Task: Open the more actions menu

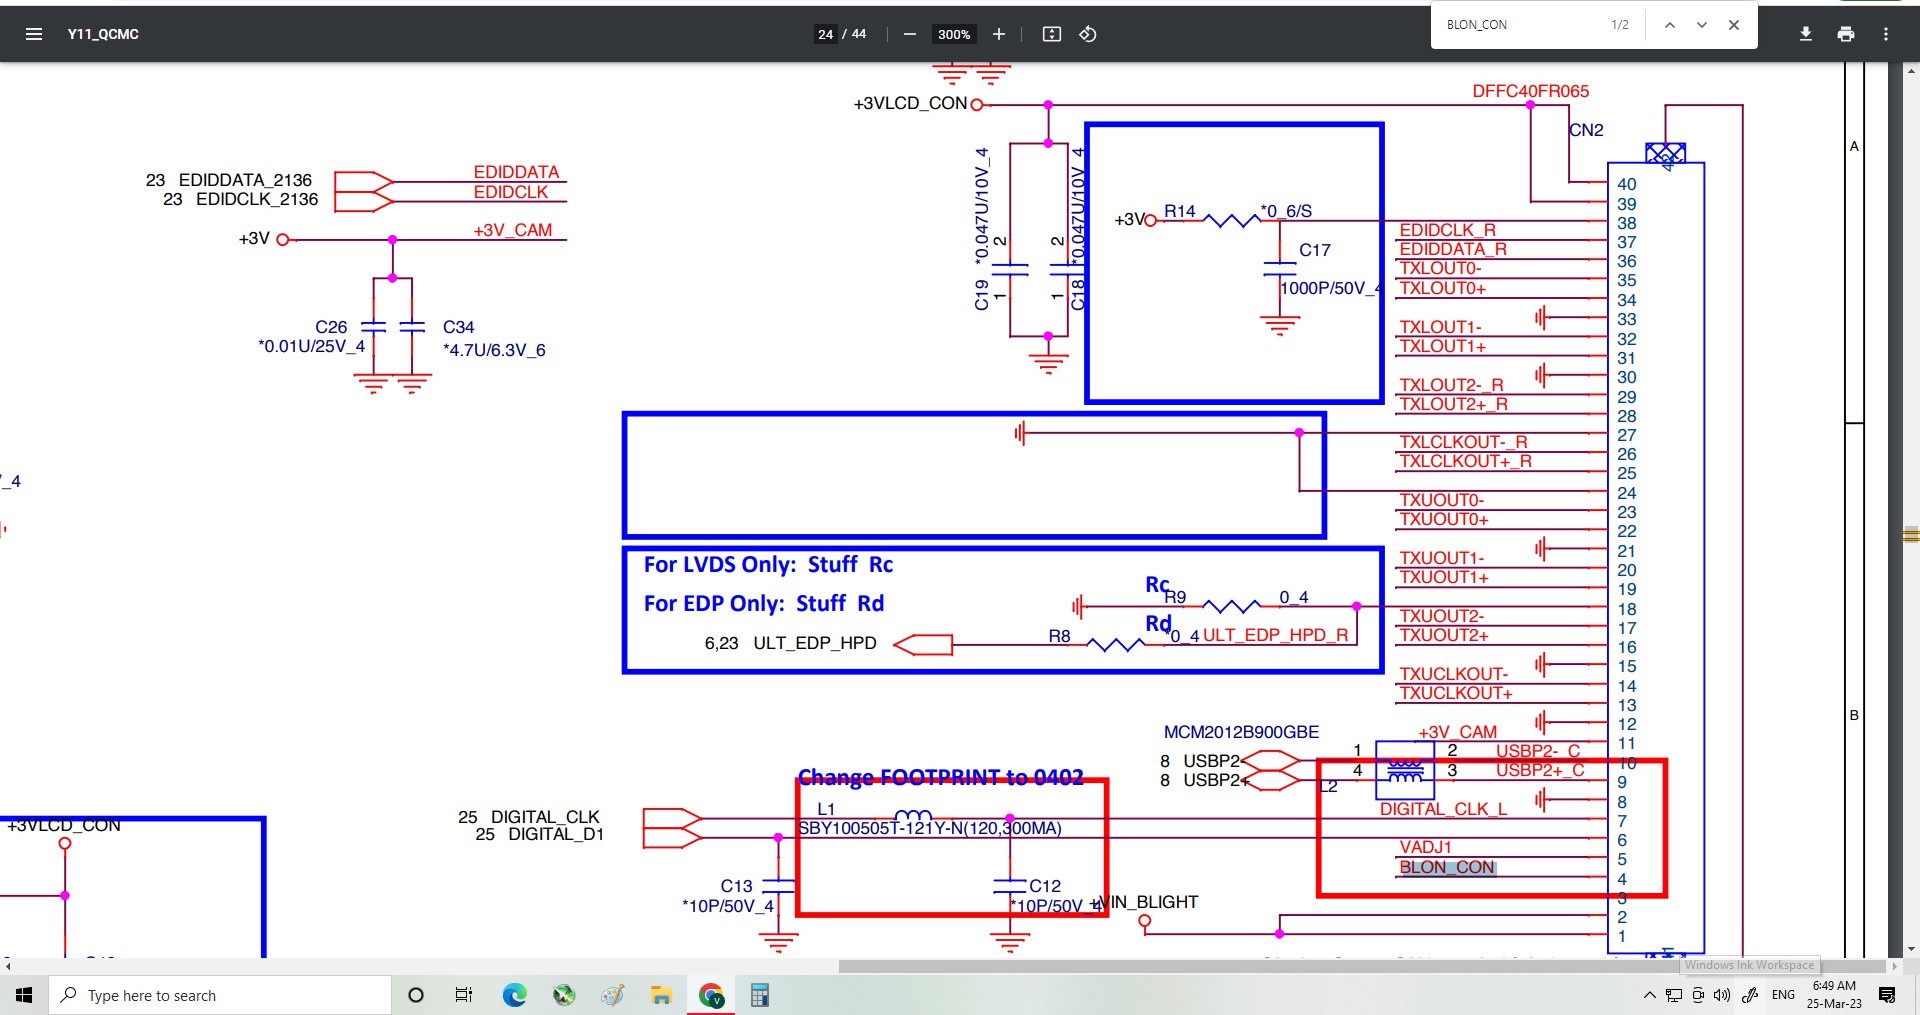Action: point(1886,34)
